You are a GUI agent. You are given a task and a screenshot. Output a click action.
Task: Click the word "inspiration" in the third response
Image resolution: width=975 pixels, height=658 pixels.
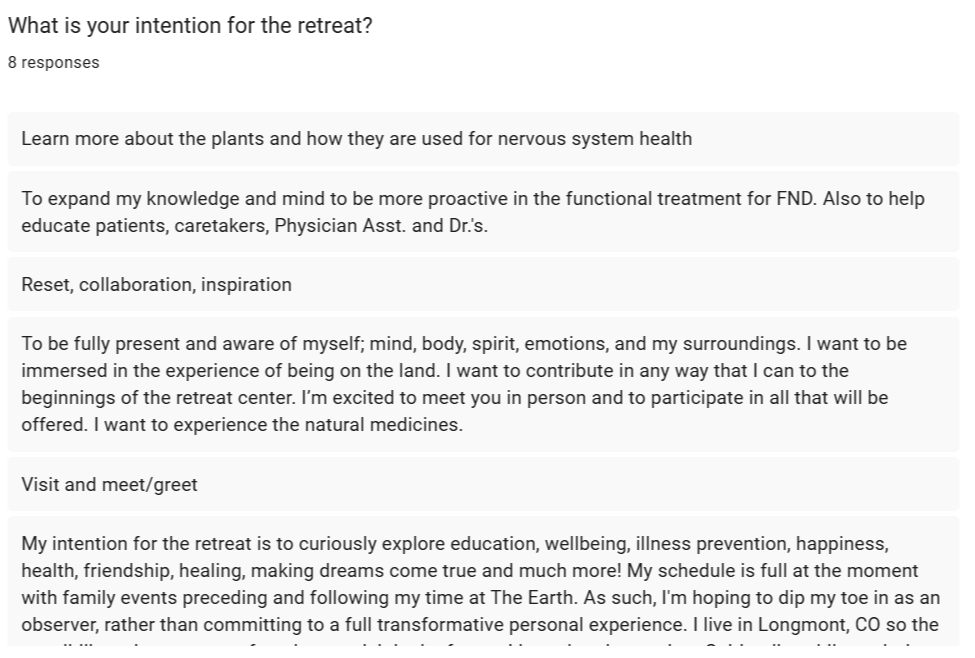(246, 284)
